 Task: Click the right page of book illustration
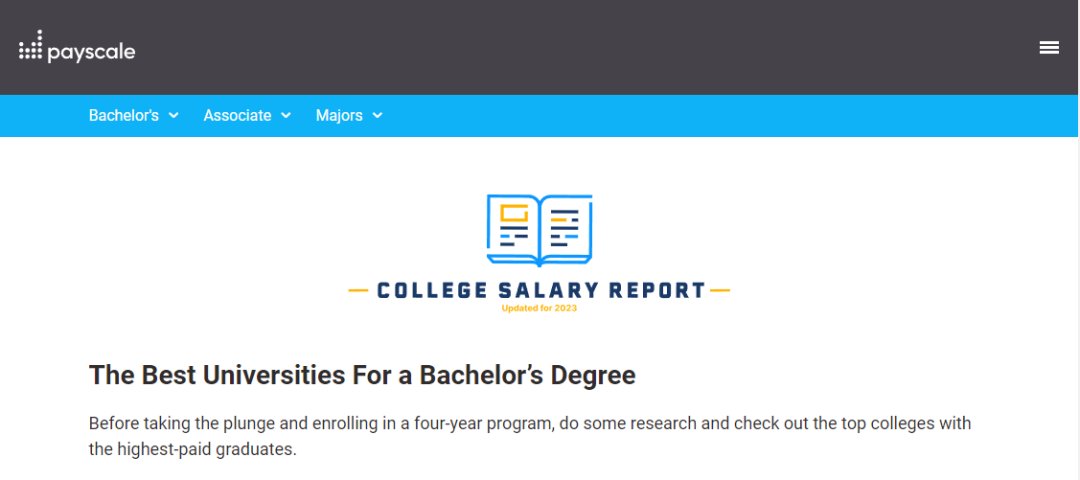click(x=565, y=227)
